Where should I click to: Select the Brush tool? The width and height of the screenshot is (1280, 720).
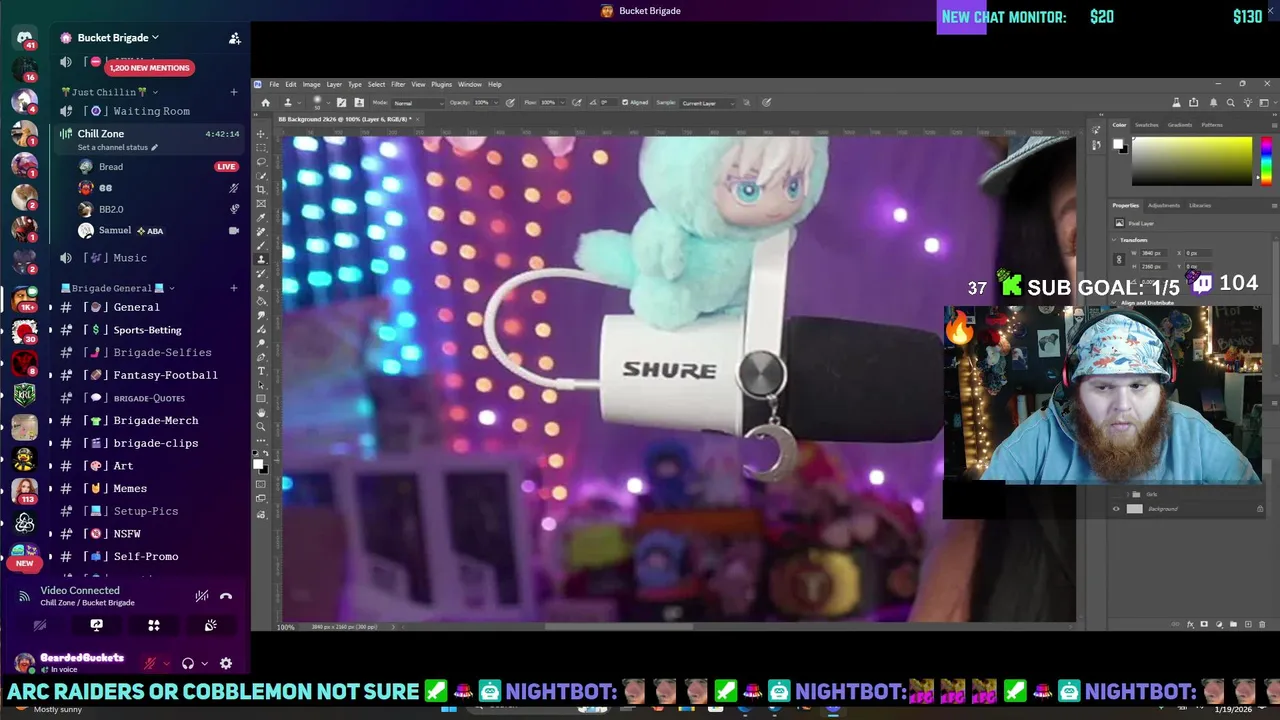click(261, 244)
